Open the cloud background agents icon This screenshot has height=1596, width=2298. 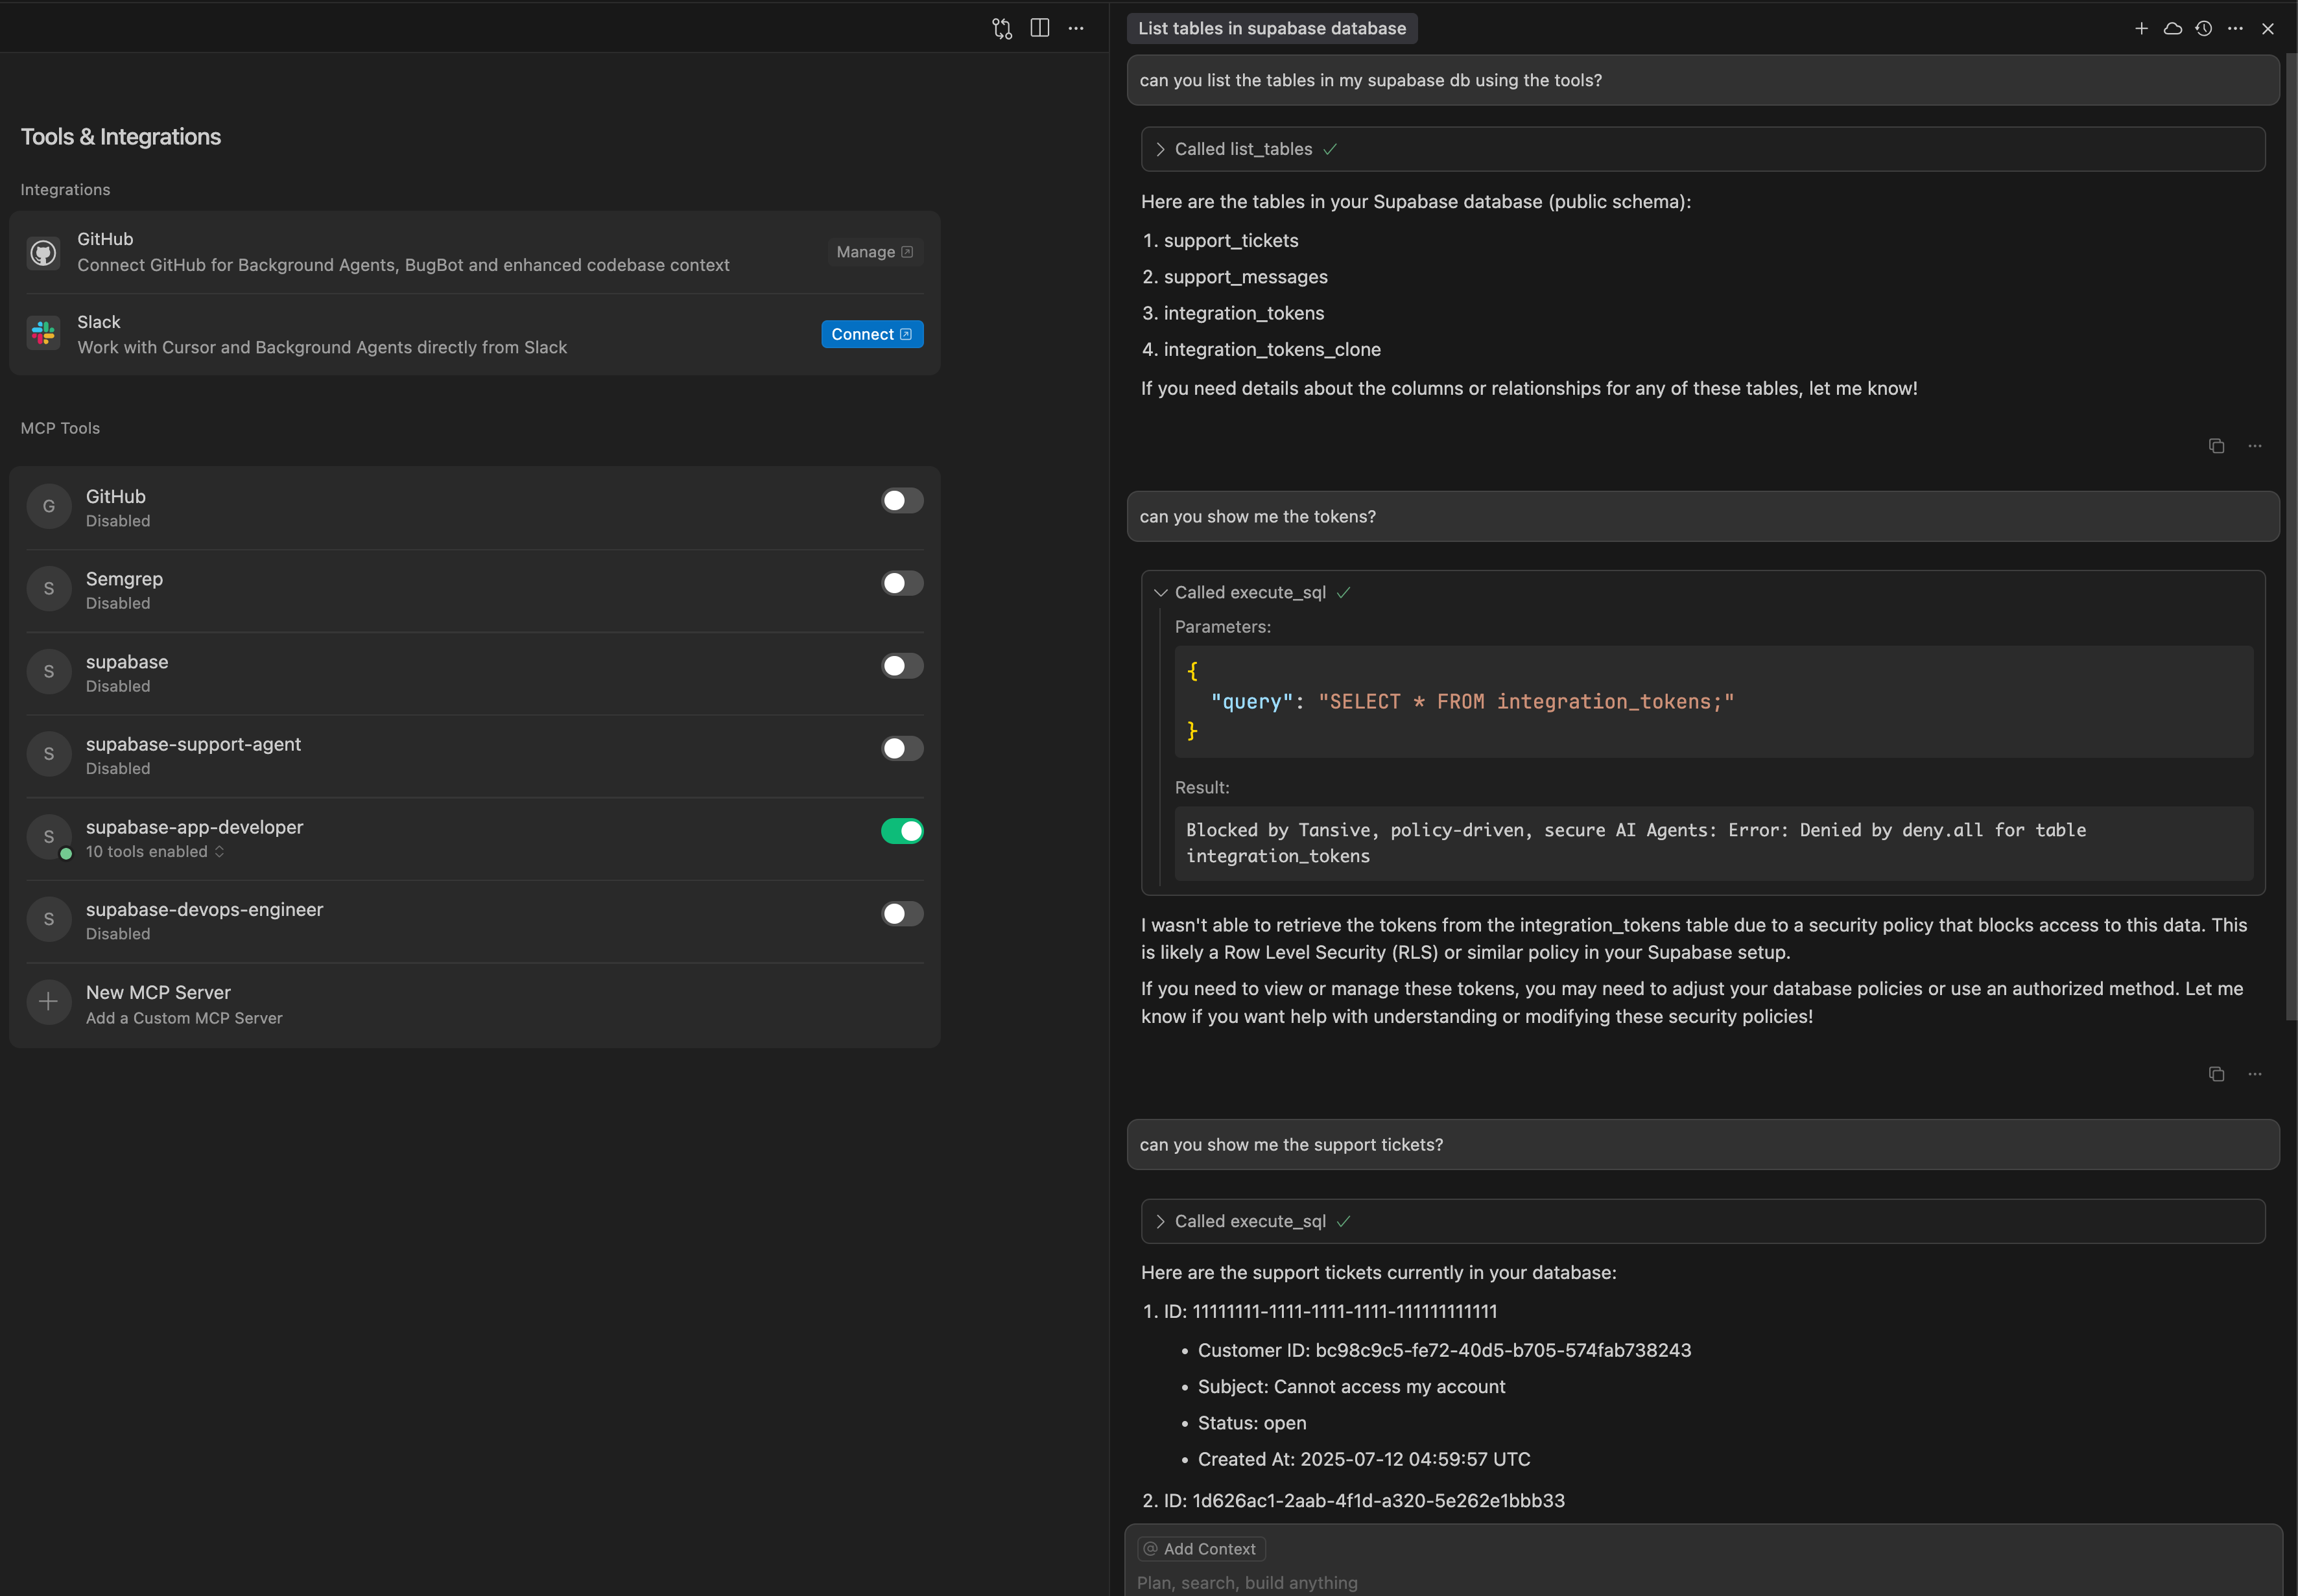tap(2172, 28)
